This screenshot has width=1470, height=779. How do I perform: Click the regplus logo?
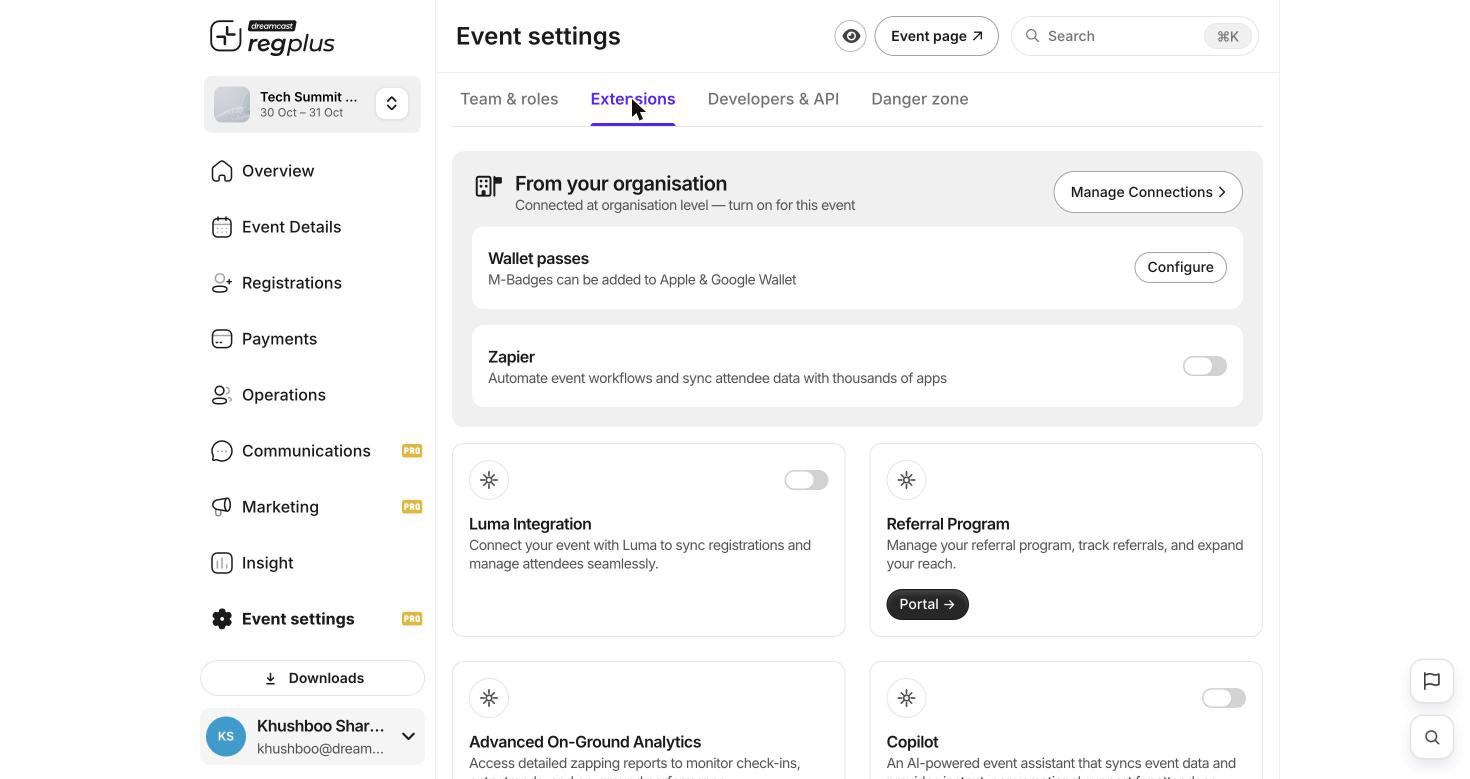point(272,37)
